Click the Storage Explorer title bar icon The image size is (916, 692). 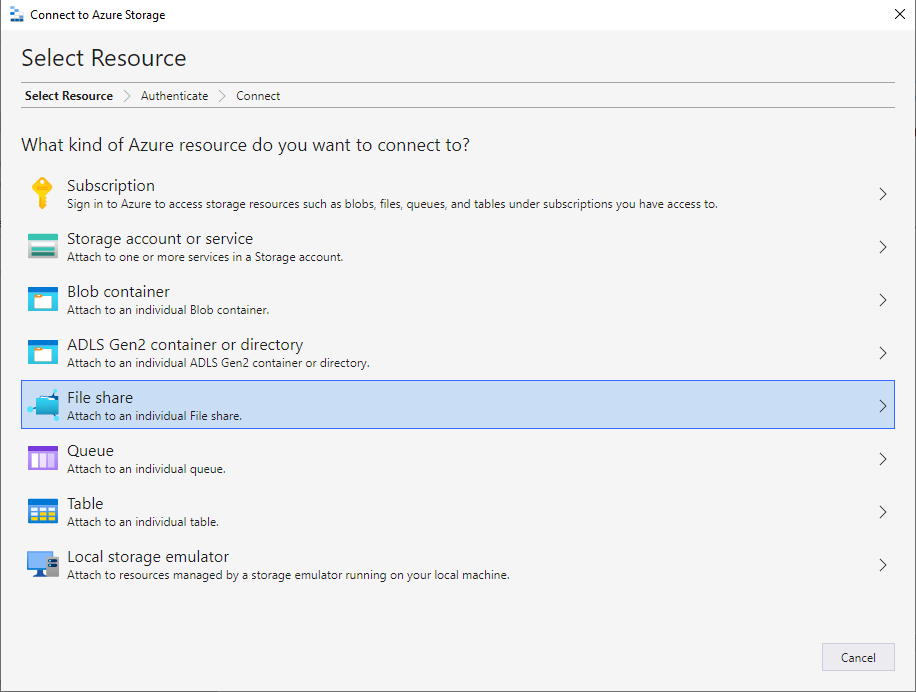[17, 15]
